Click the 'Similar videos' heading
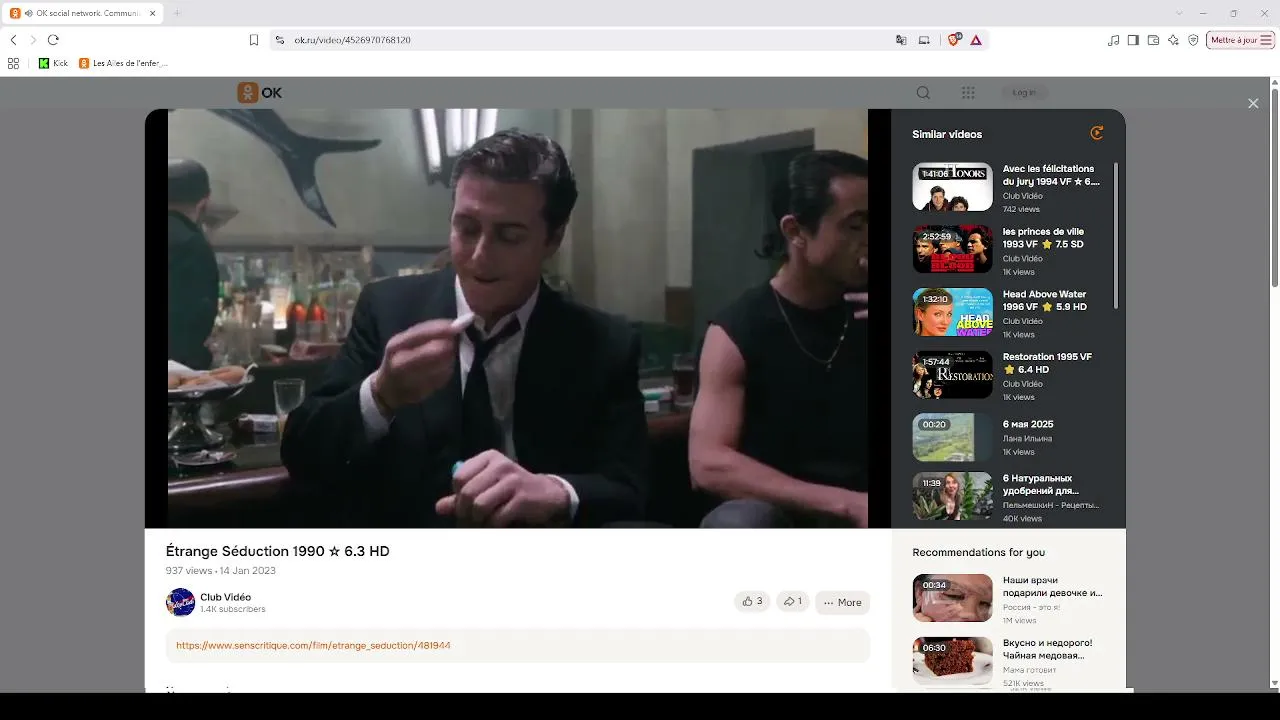This screenshot has height=720, width=1280. click(947, 134)
